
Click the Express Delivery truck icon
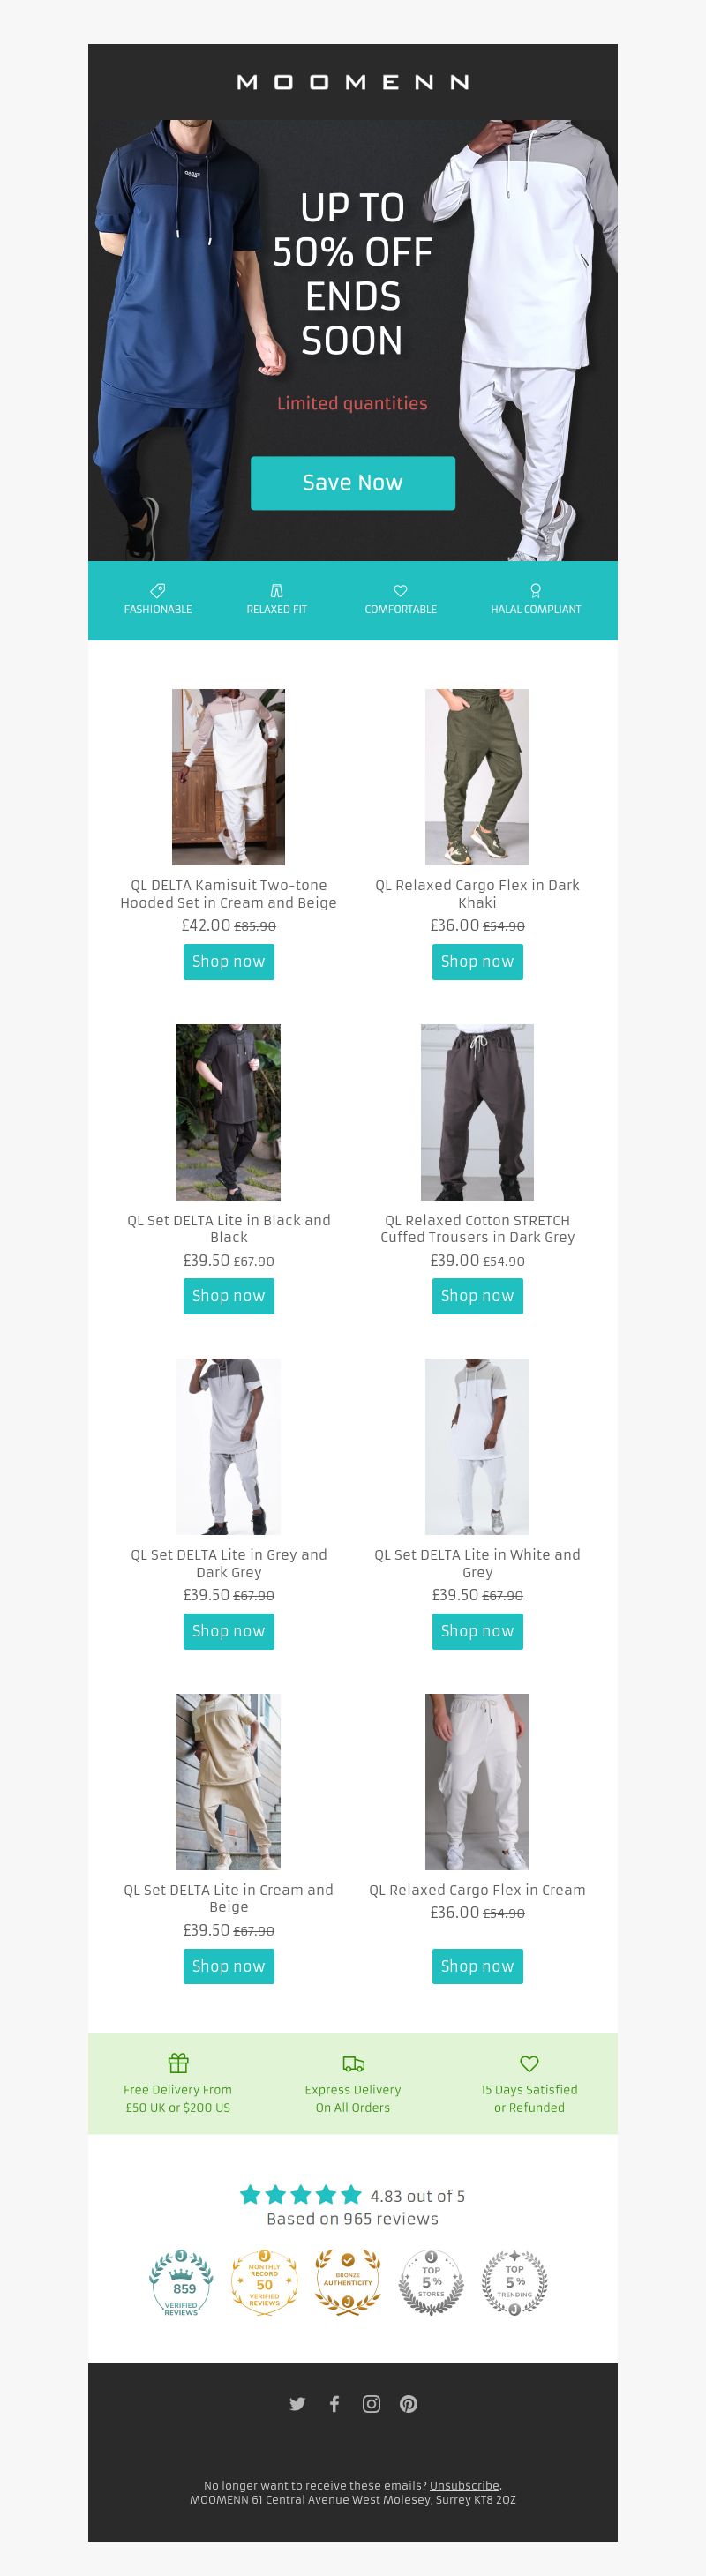click(353, 2063)
